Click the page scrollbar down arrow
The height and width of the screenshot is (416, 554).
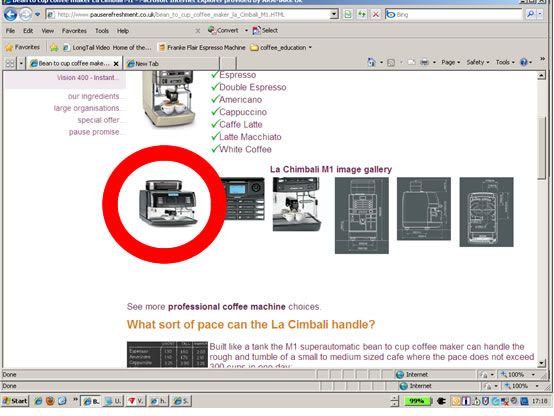(x=541, y=363)
